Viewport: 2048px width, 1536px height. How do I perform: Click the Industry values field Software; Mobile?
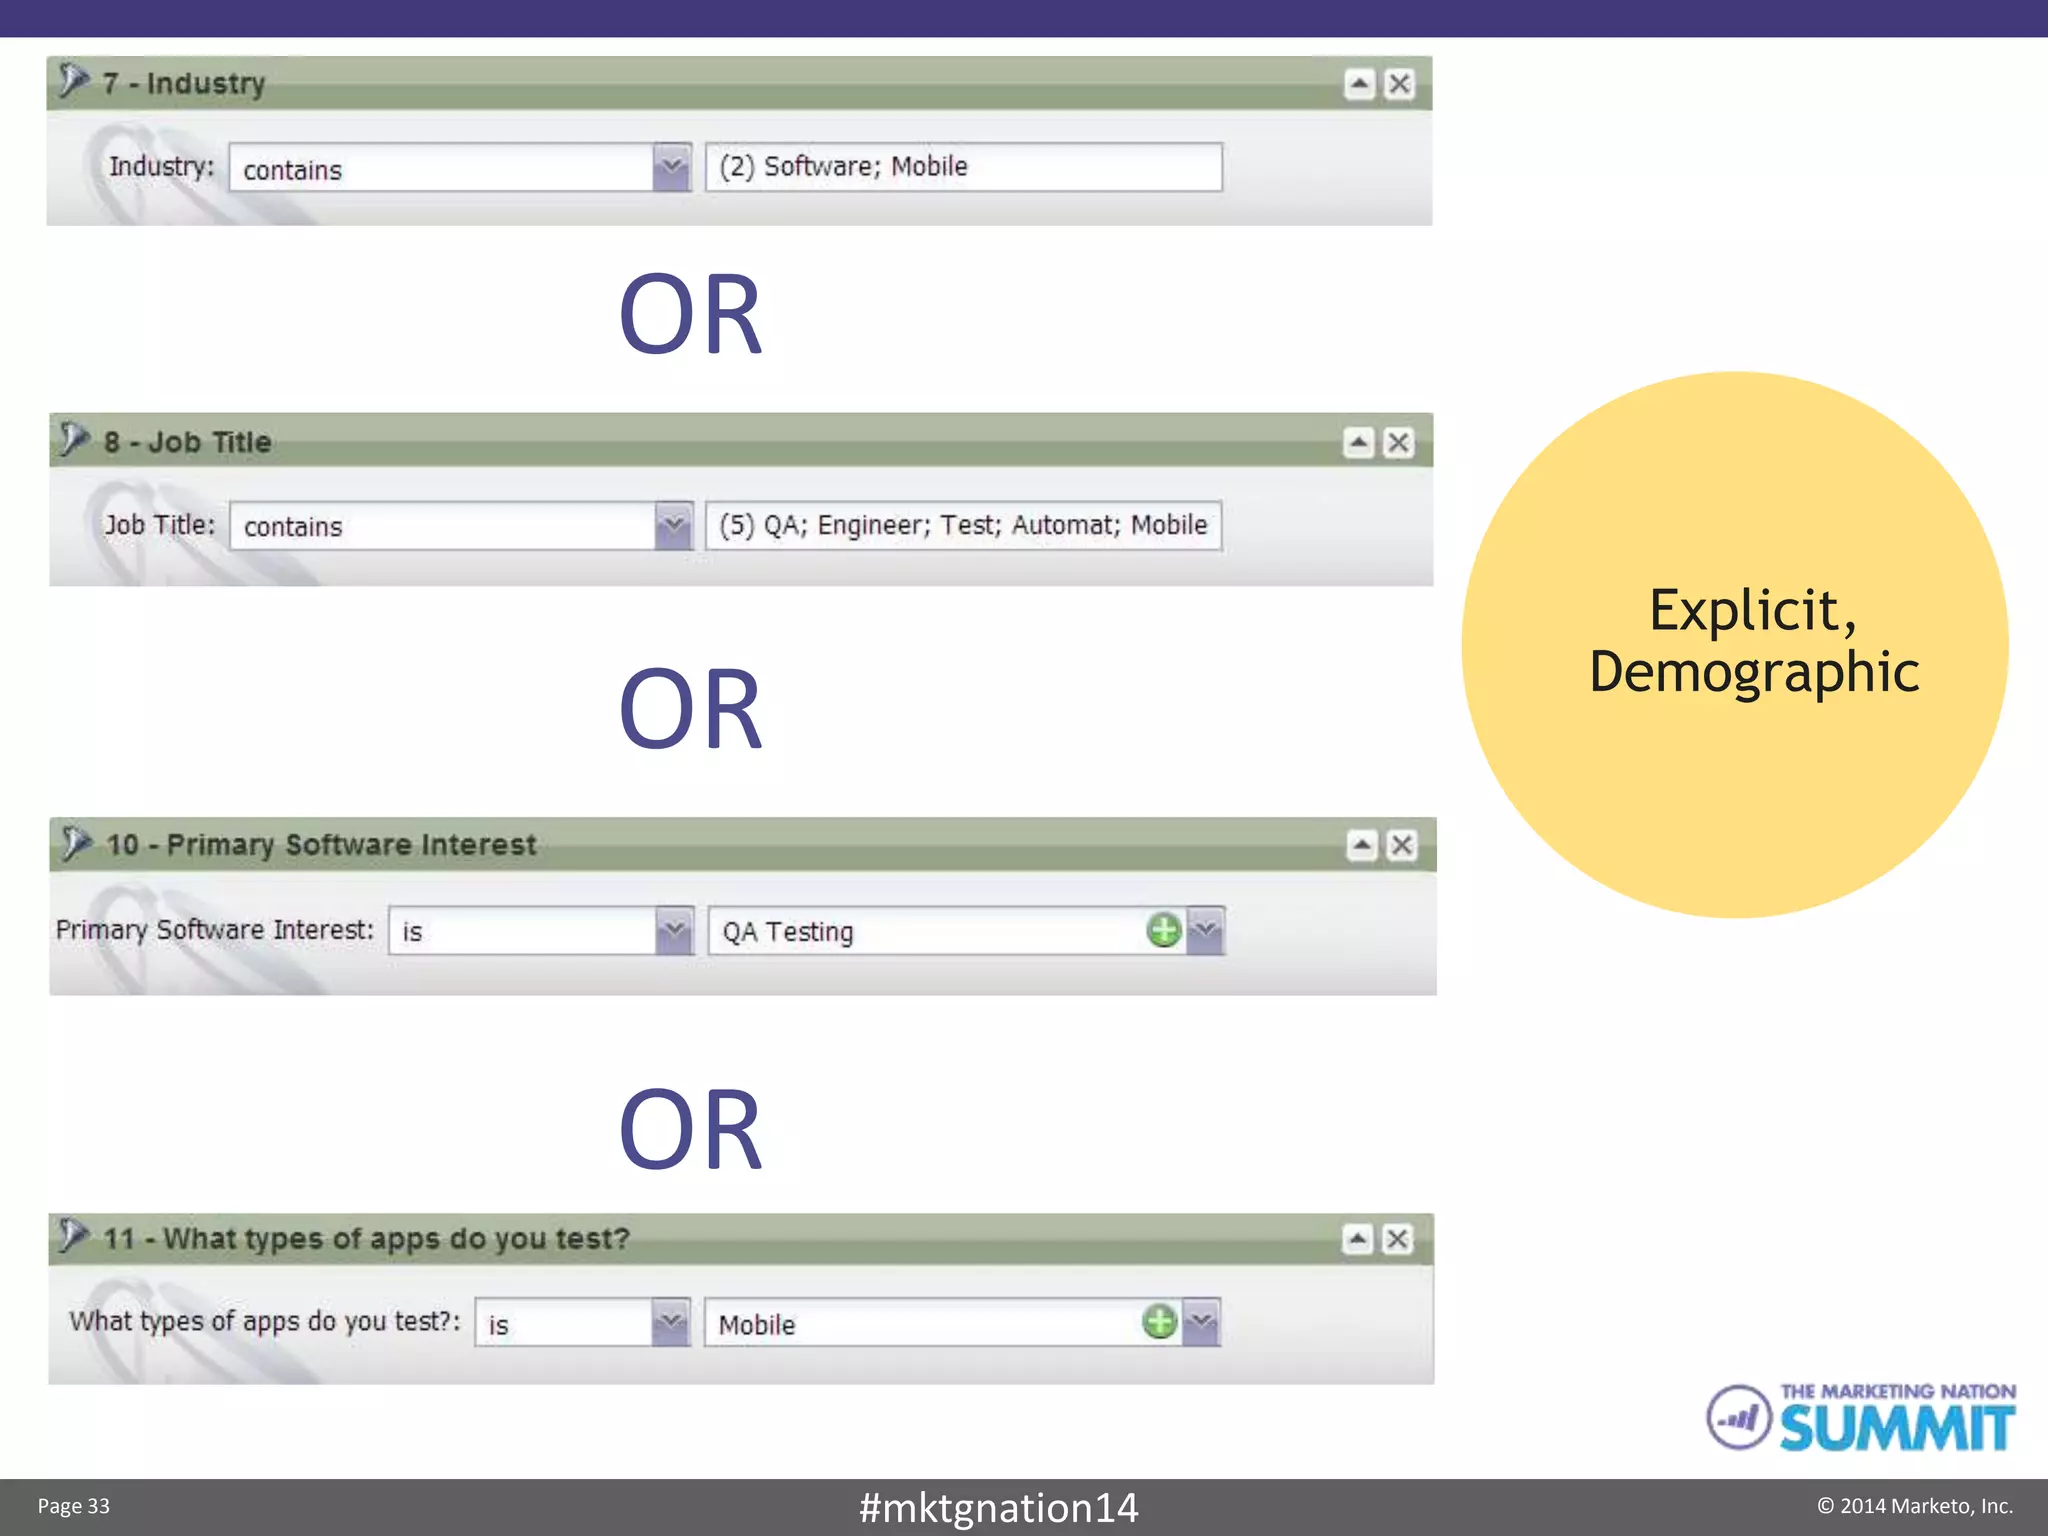tap(964, 167)
